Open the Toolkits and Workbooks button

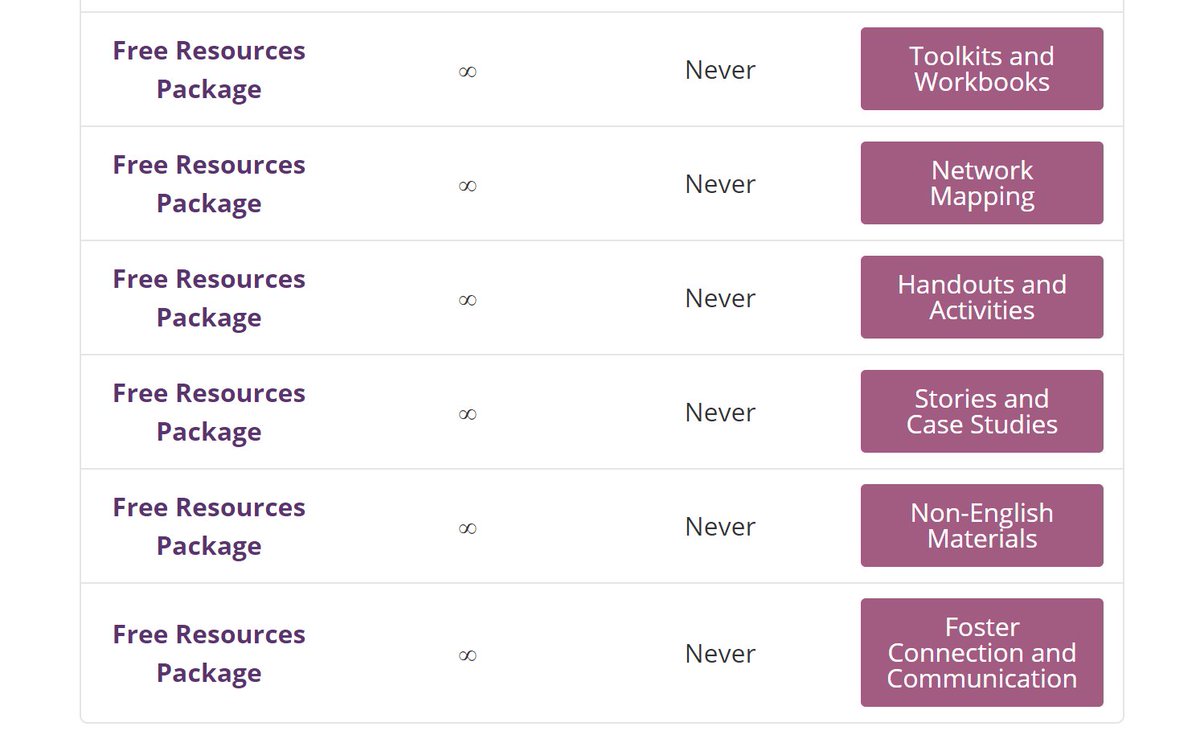click(x=981, y=69)
